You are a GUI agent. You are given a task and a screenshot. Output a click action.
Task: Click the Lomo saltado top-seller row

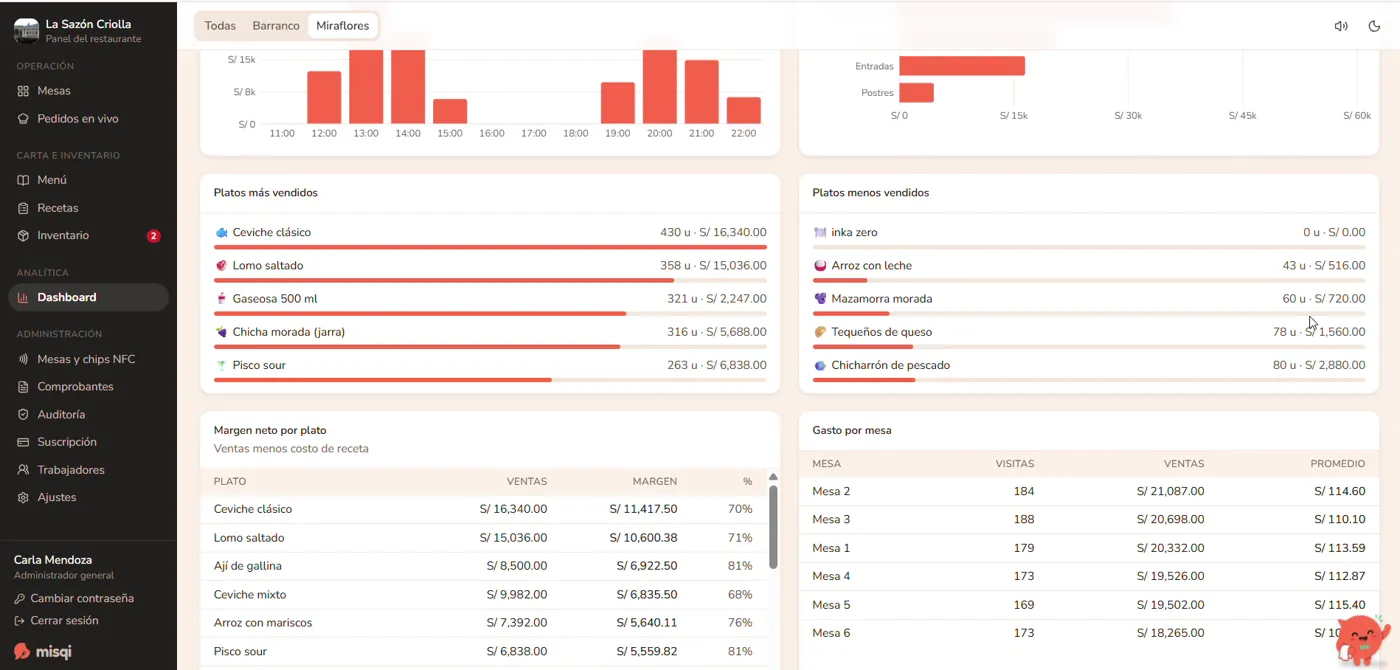pos(490,269)
